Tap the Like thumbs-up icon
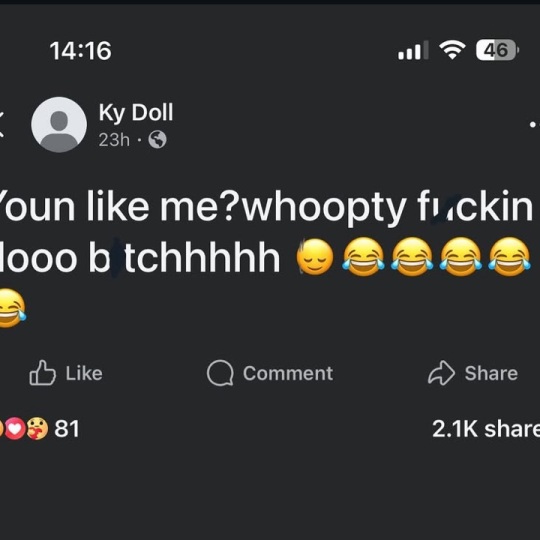540x540 pixels. [x=42, y=373]
